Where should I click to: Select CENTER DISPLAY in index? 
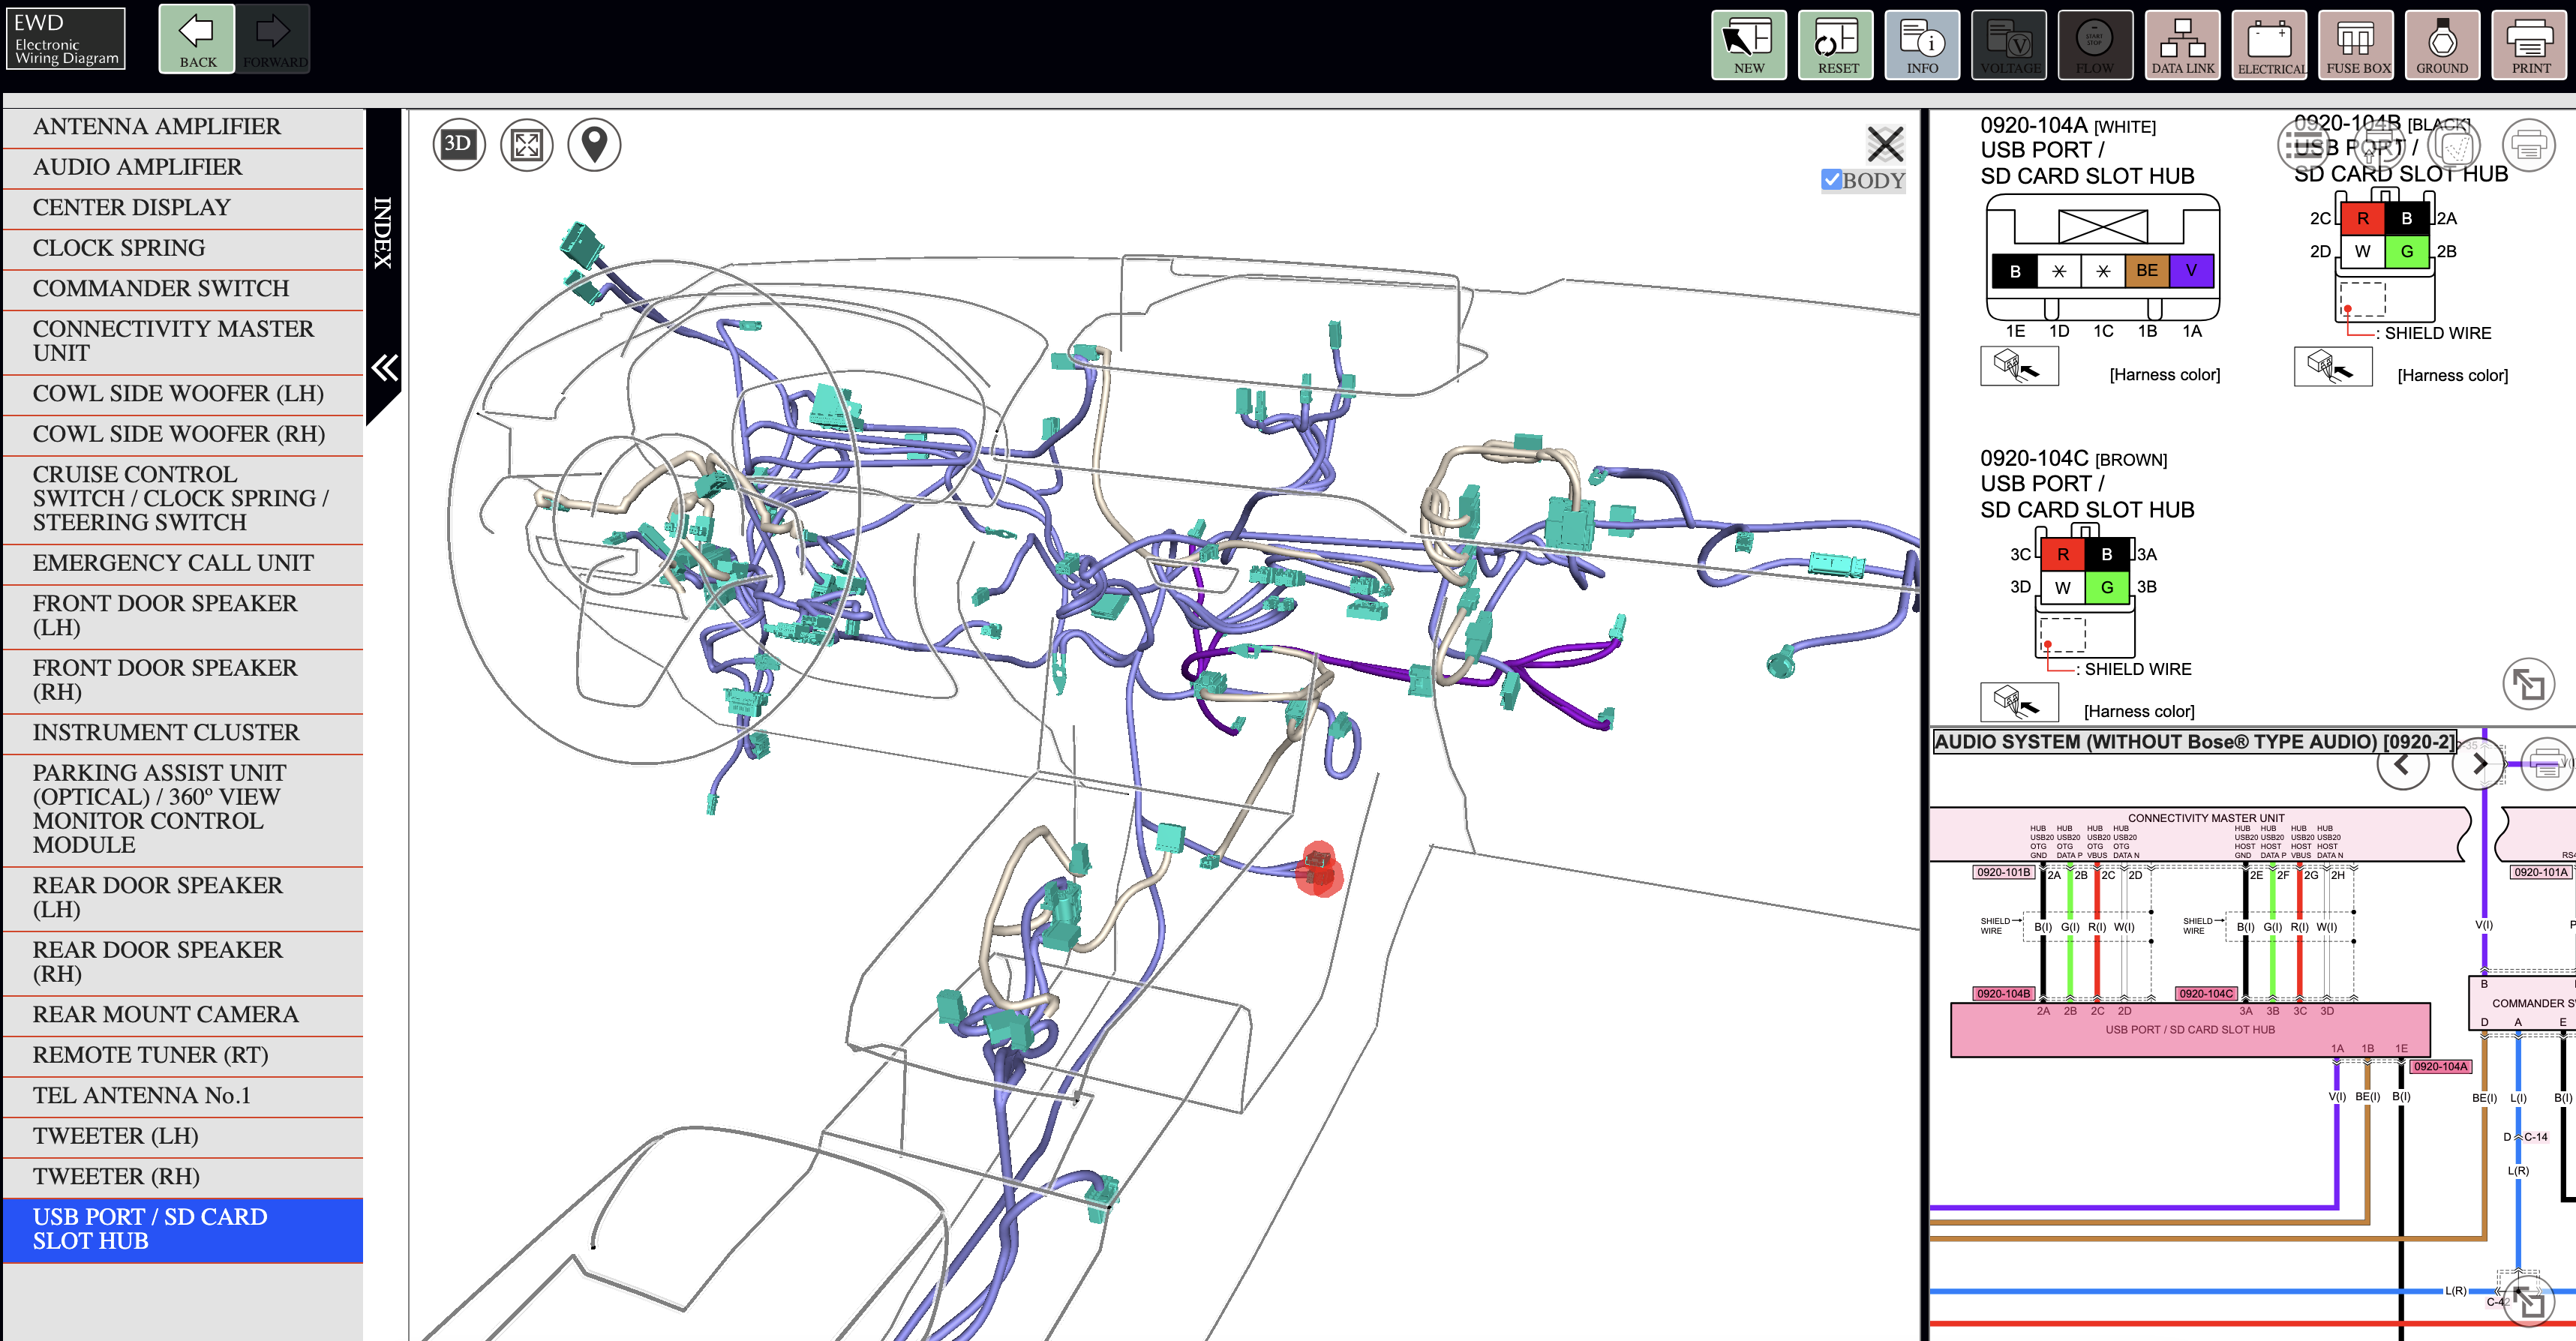pos(183,208)
